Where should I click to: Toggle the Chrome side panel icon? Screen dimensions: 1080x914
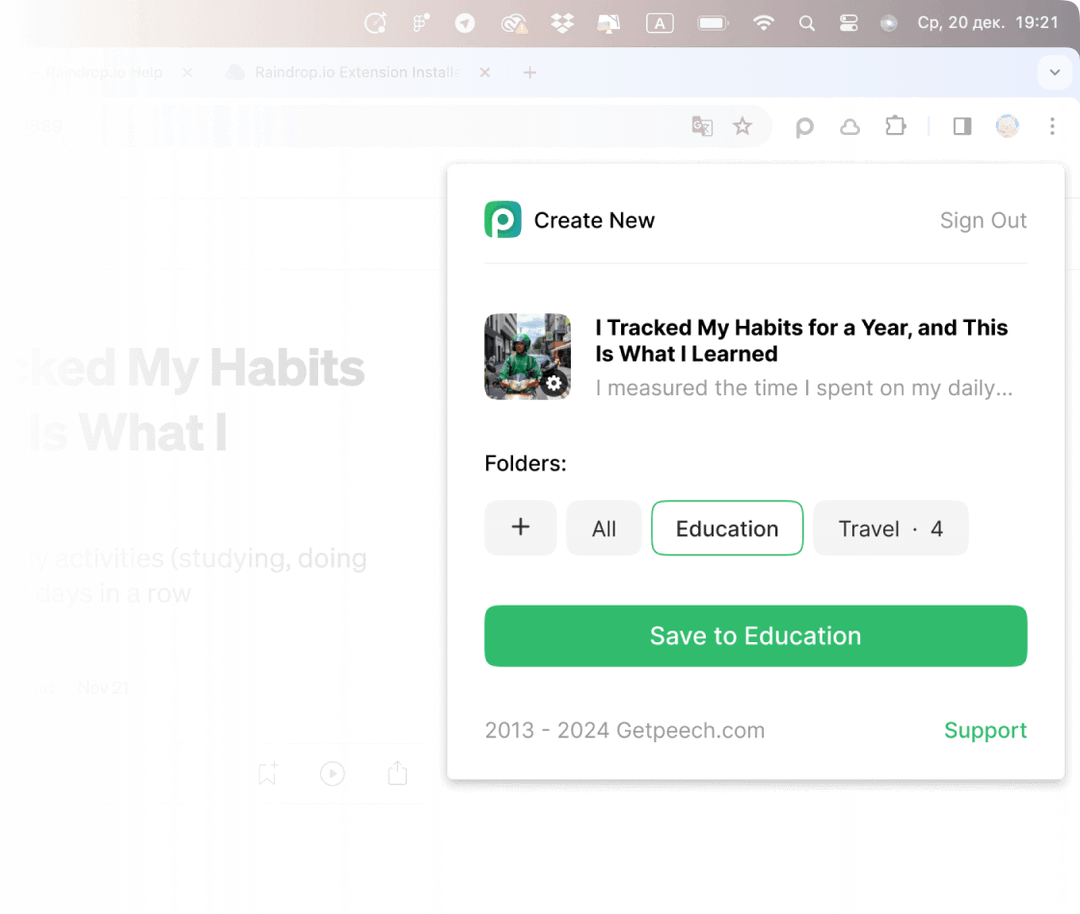[962, 126]
